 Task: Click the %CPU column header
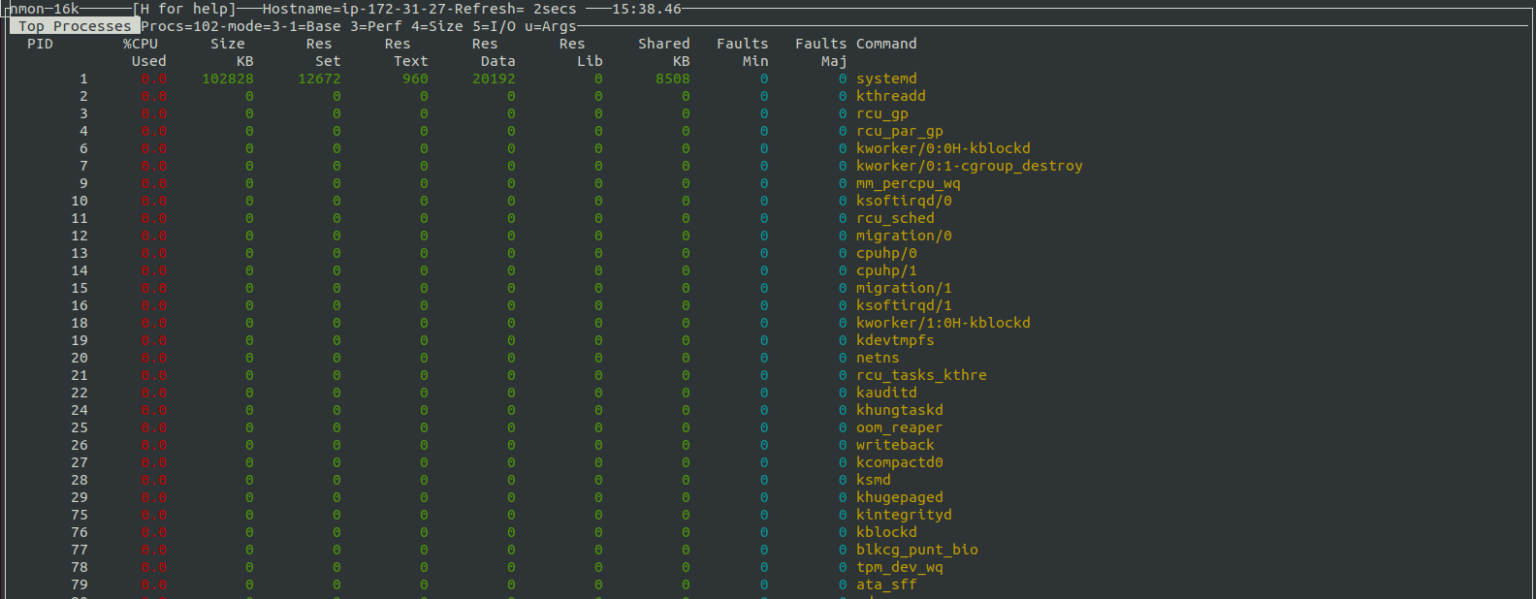[141, 44]
